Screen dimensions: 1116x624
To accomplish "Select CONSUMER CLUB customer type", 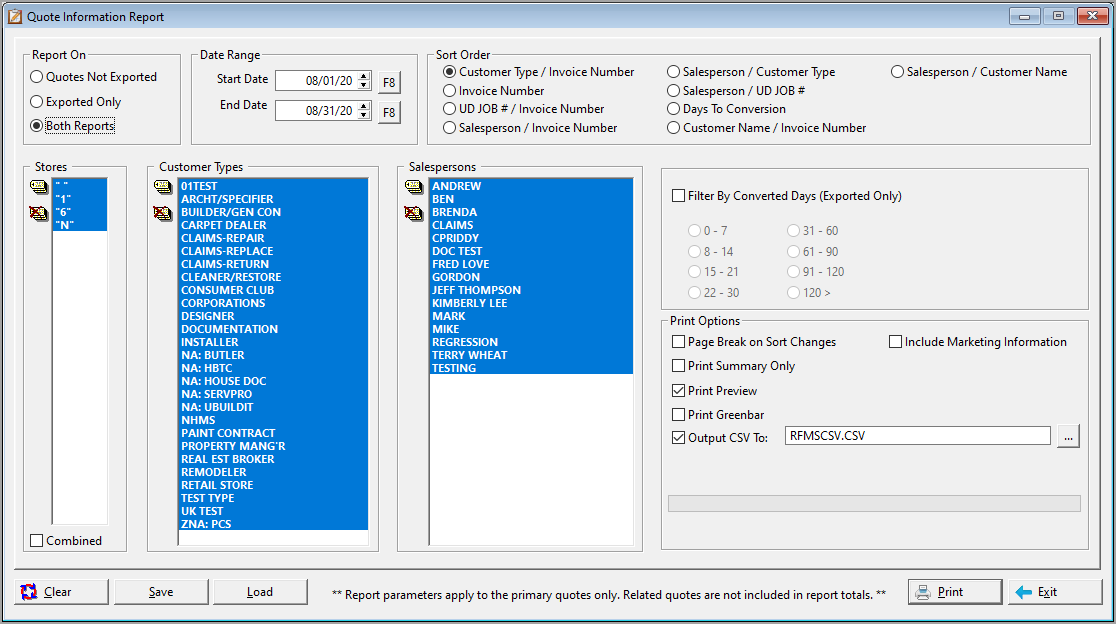I will point(273,290).
